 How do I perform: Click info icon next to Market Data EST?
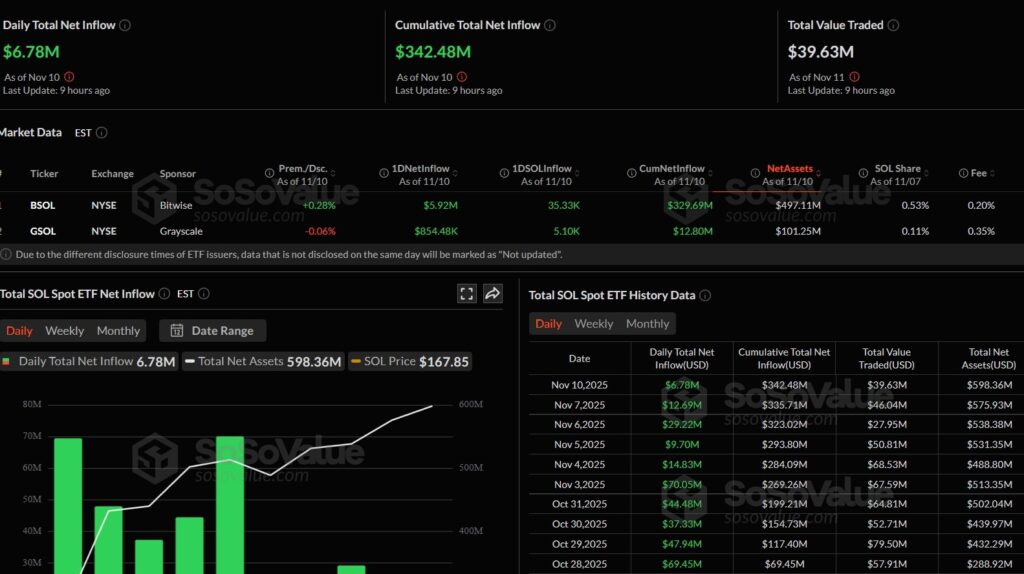click(x=102, y=133)
